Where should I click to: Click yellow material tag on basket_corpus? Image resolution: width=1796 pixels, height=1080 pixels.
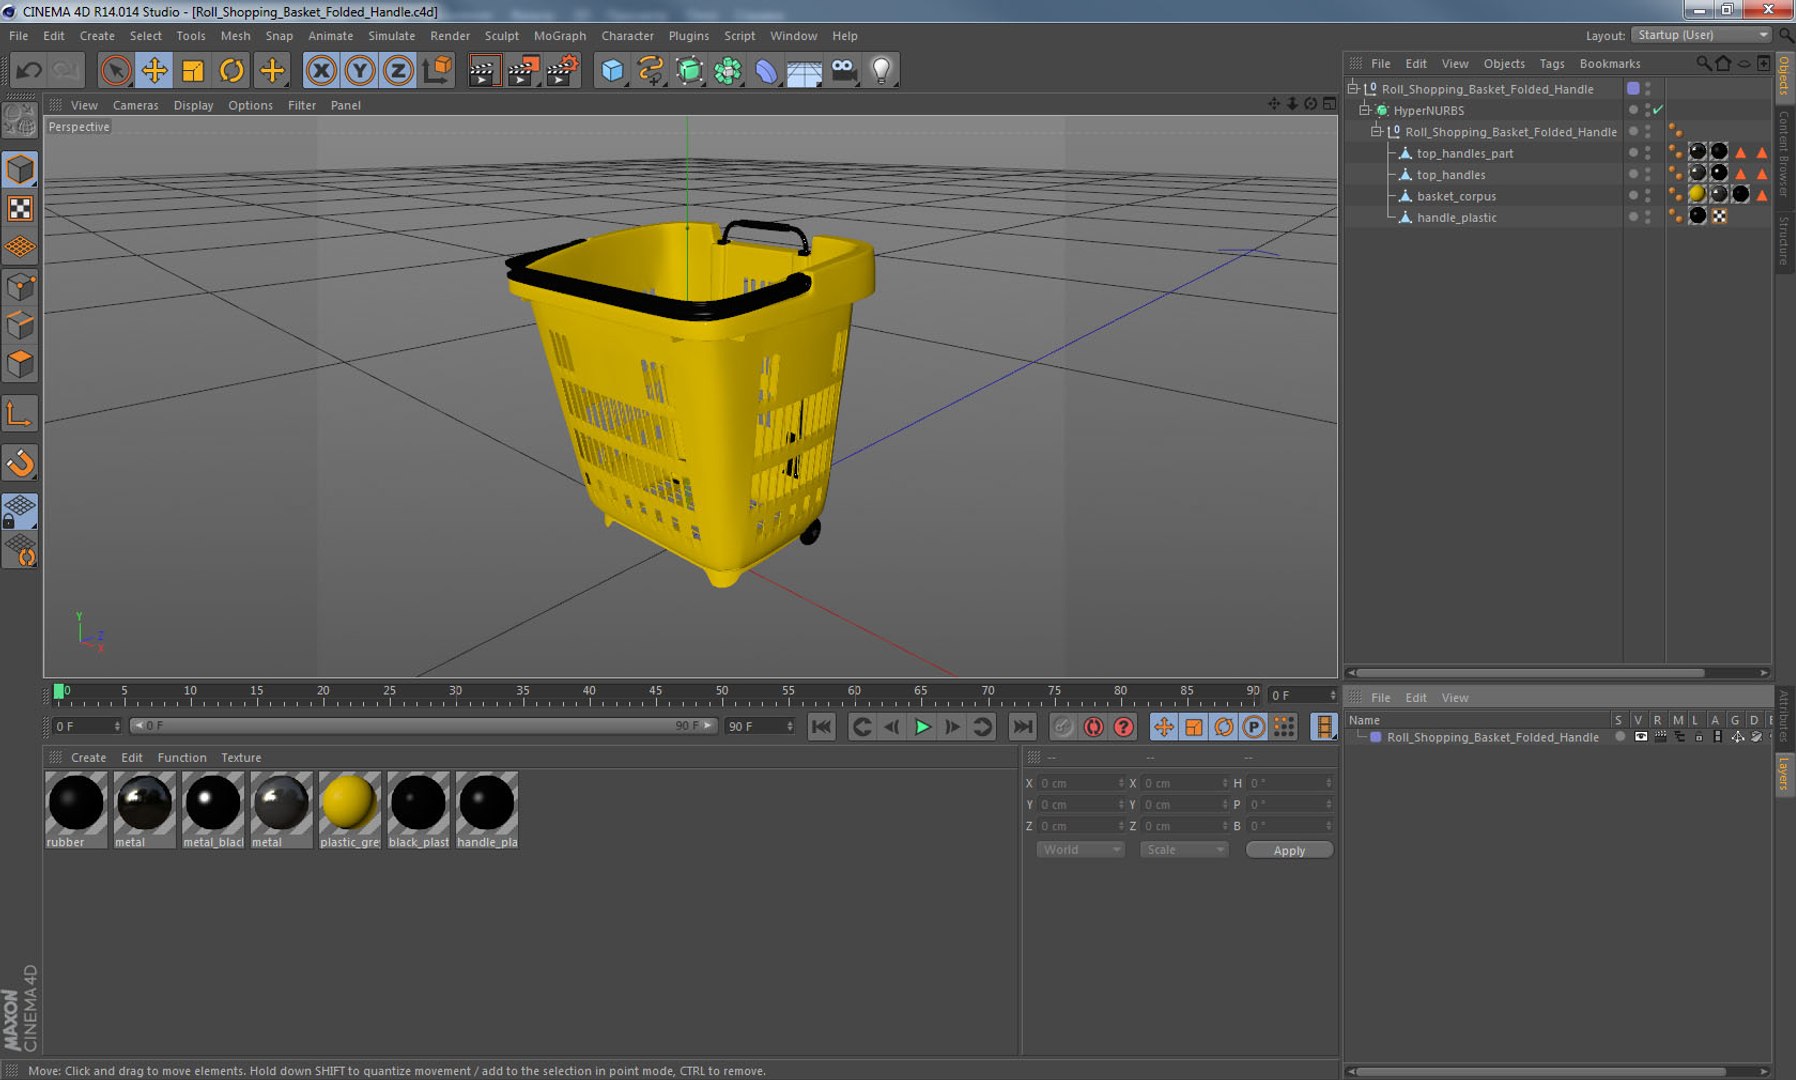(1697, 195)
